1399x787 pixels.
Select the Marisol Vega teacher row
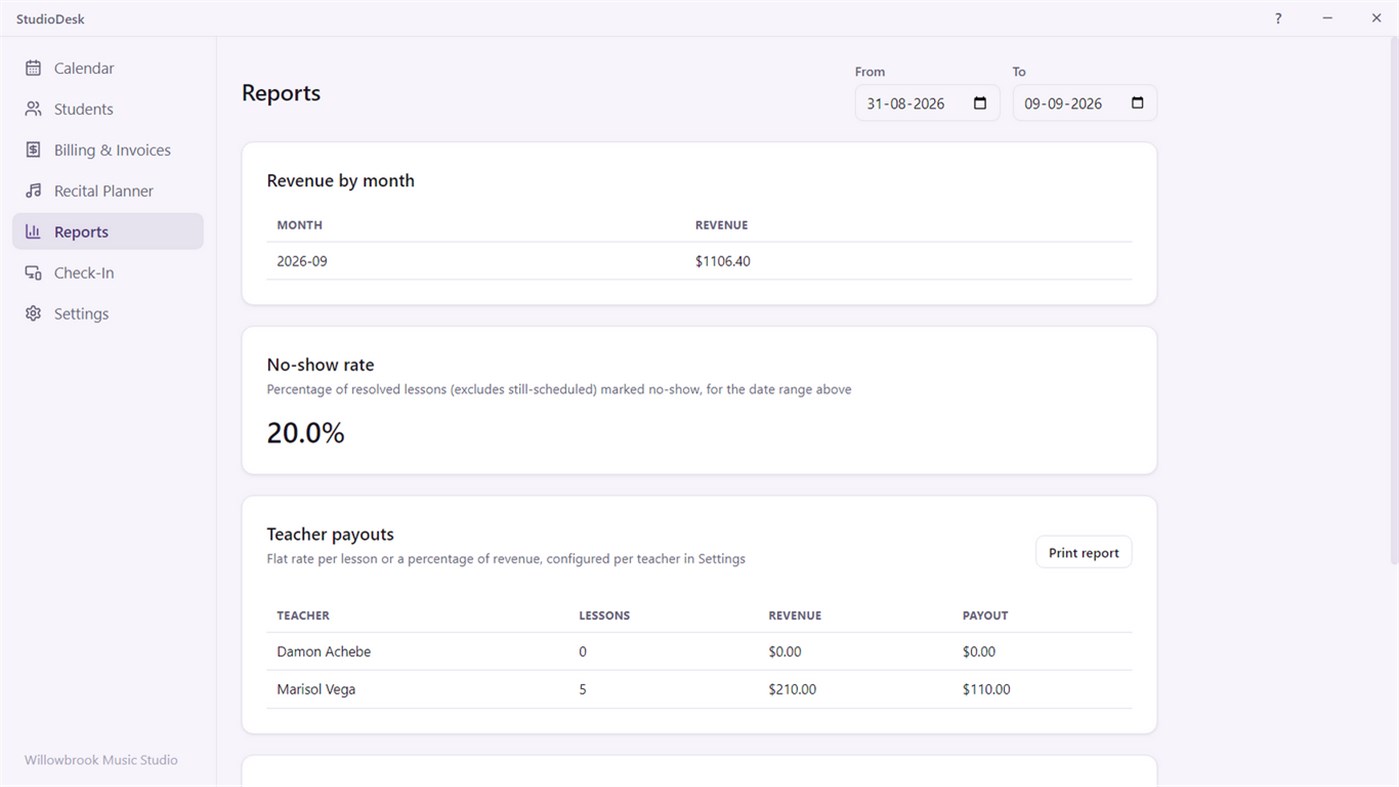(699, 690)
